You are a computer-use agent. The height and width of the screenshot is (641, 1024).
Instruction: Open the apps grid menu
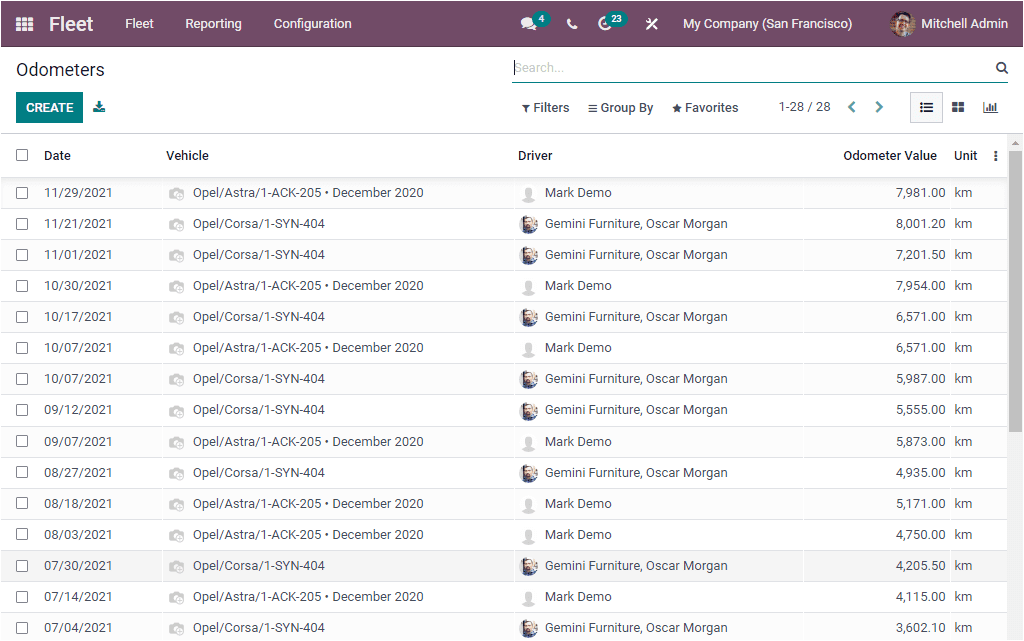point(24,24)
